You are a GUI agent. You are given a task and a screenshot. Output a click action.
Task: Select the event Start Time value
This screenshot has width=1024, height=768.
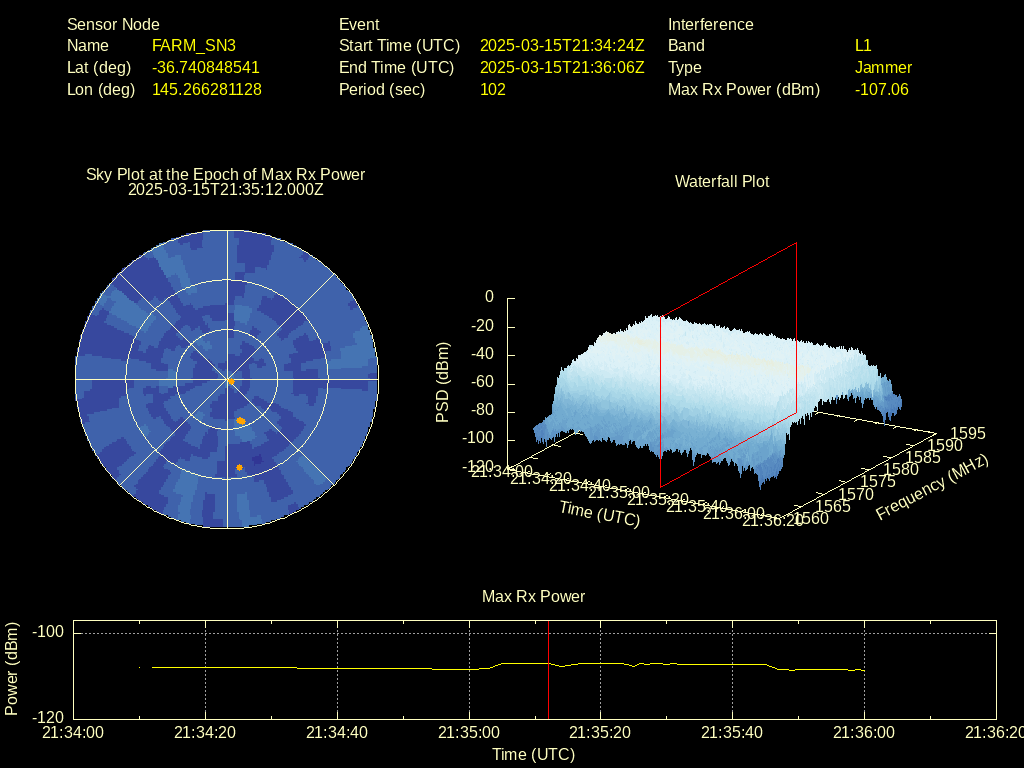coord(562,45)
